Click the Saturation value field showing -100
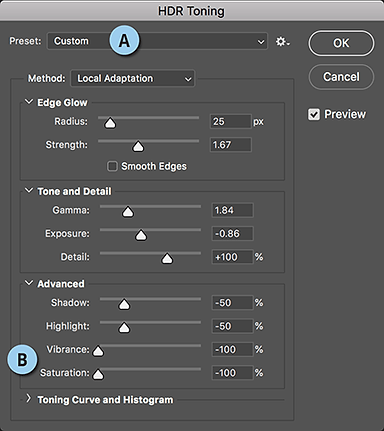 pos(232,372)
